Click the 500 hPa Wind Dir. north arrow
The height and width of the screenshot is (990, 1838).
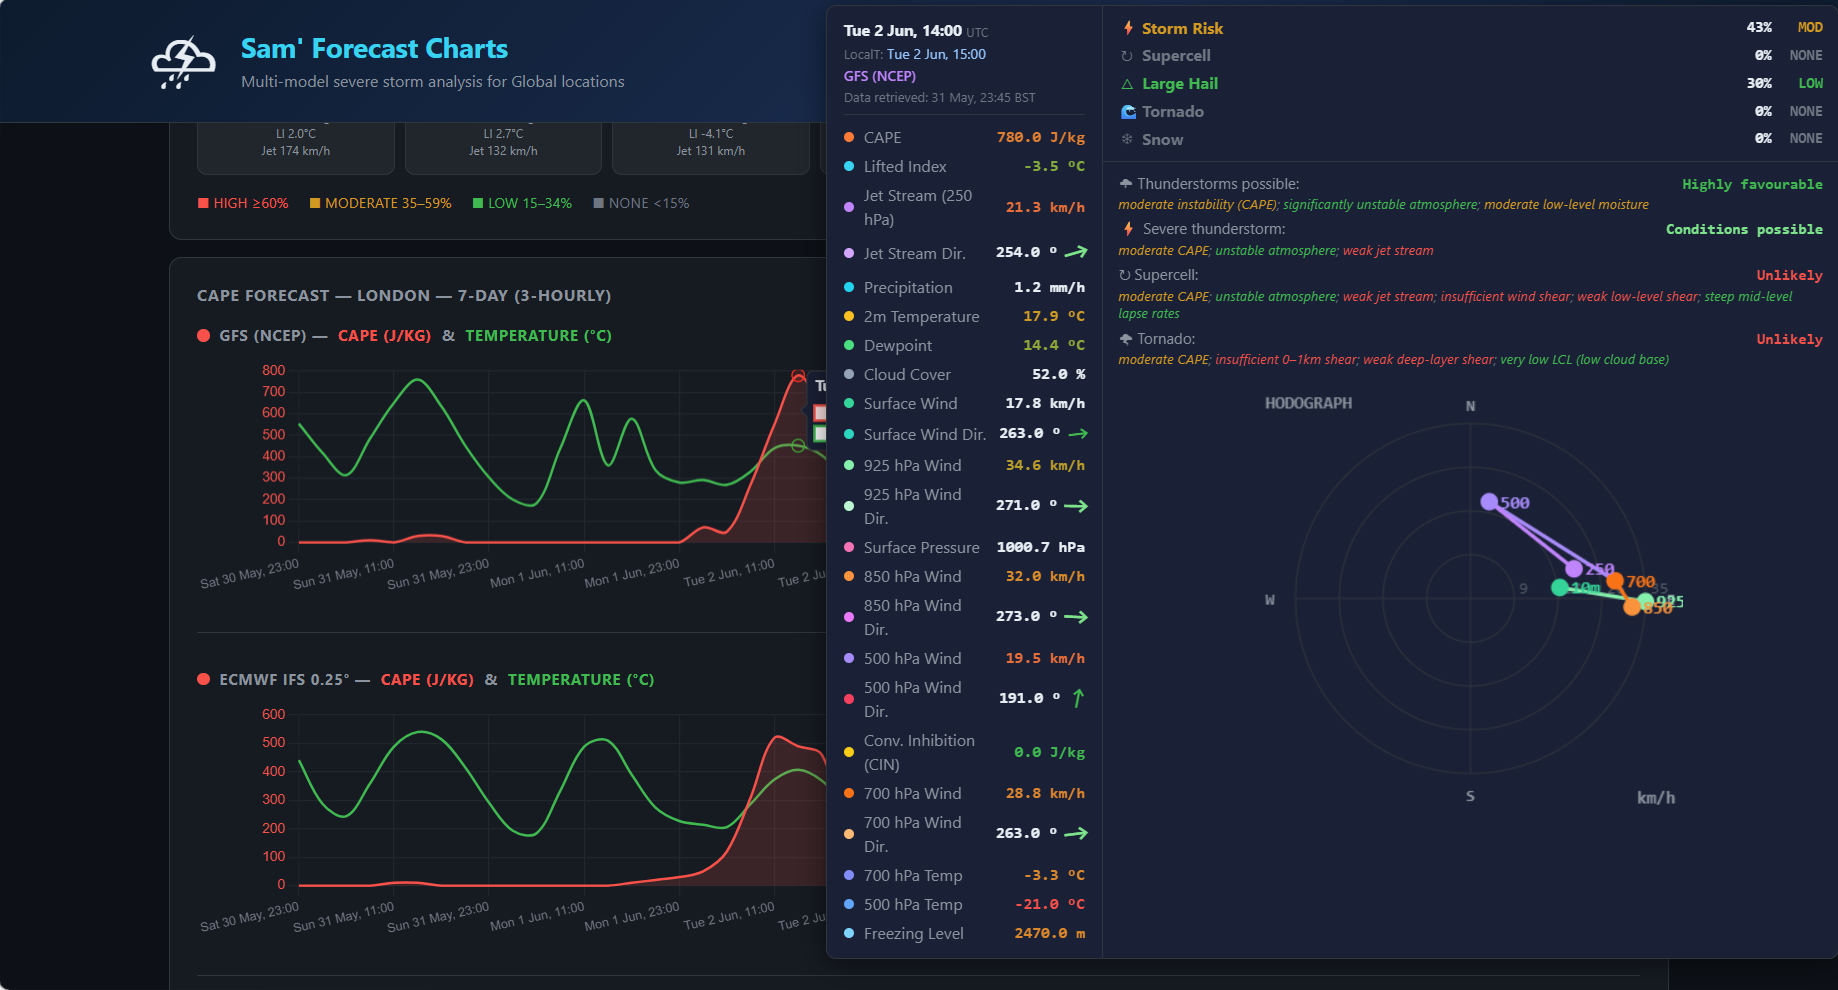(x=1078, y=698)
